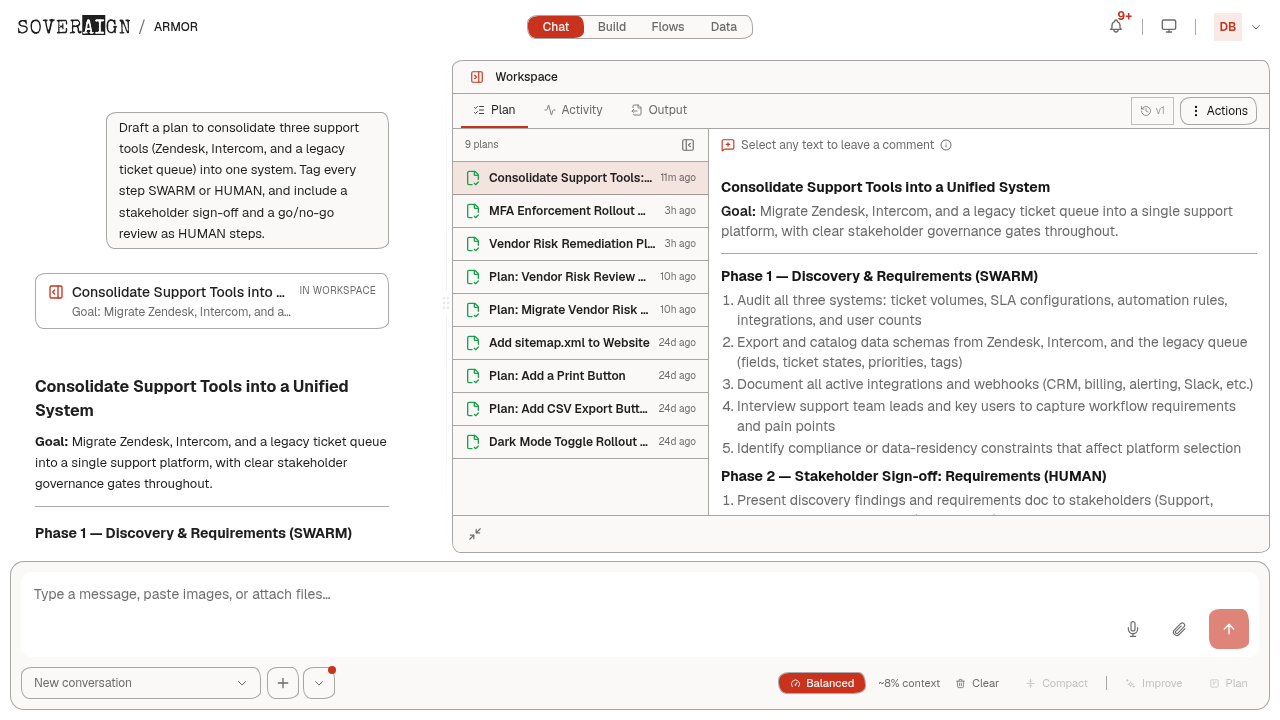Switch to the Output tab
The image size is (1280, 720).
click(659, 110)
